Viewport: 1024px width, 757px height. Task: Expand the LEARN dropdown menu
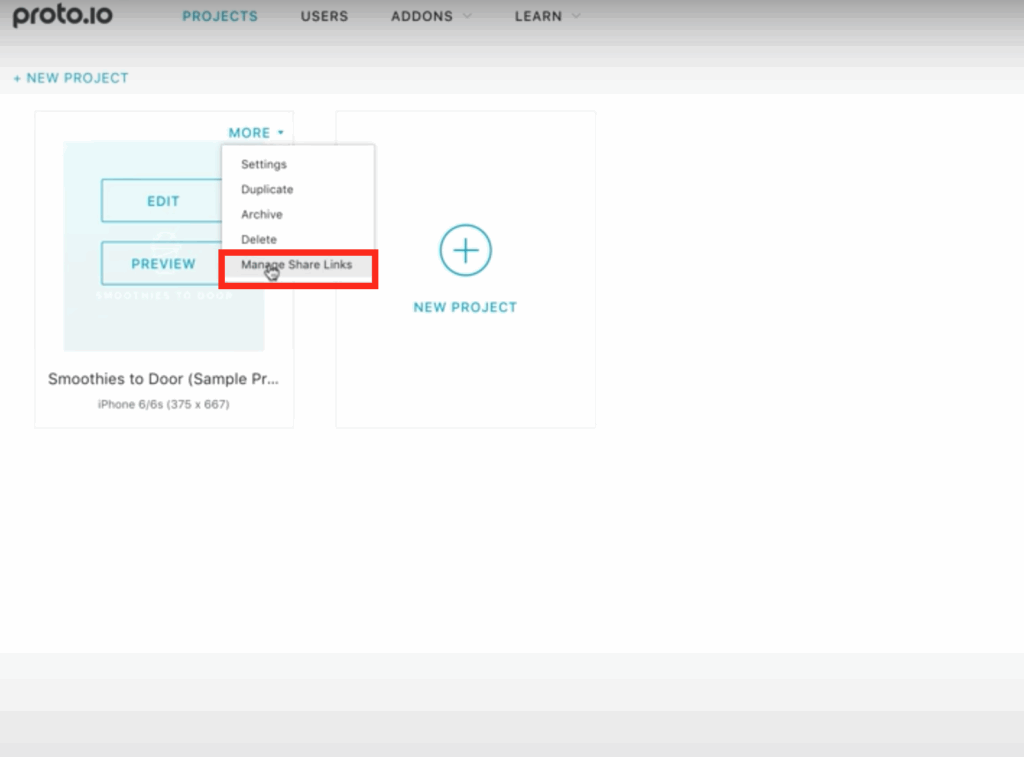[537, 16]
